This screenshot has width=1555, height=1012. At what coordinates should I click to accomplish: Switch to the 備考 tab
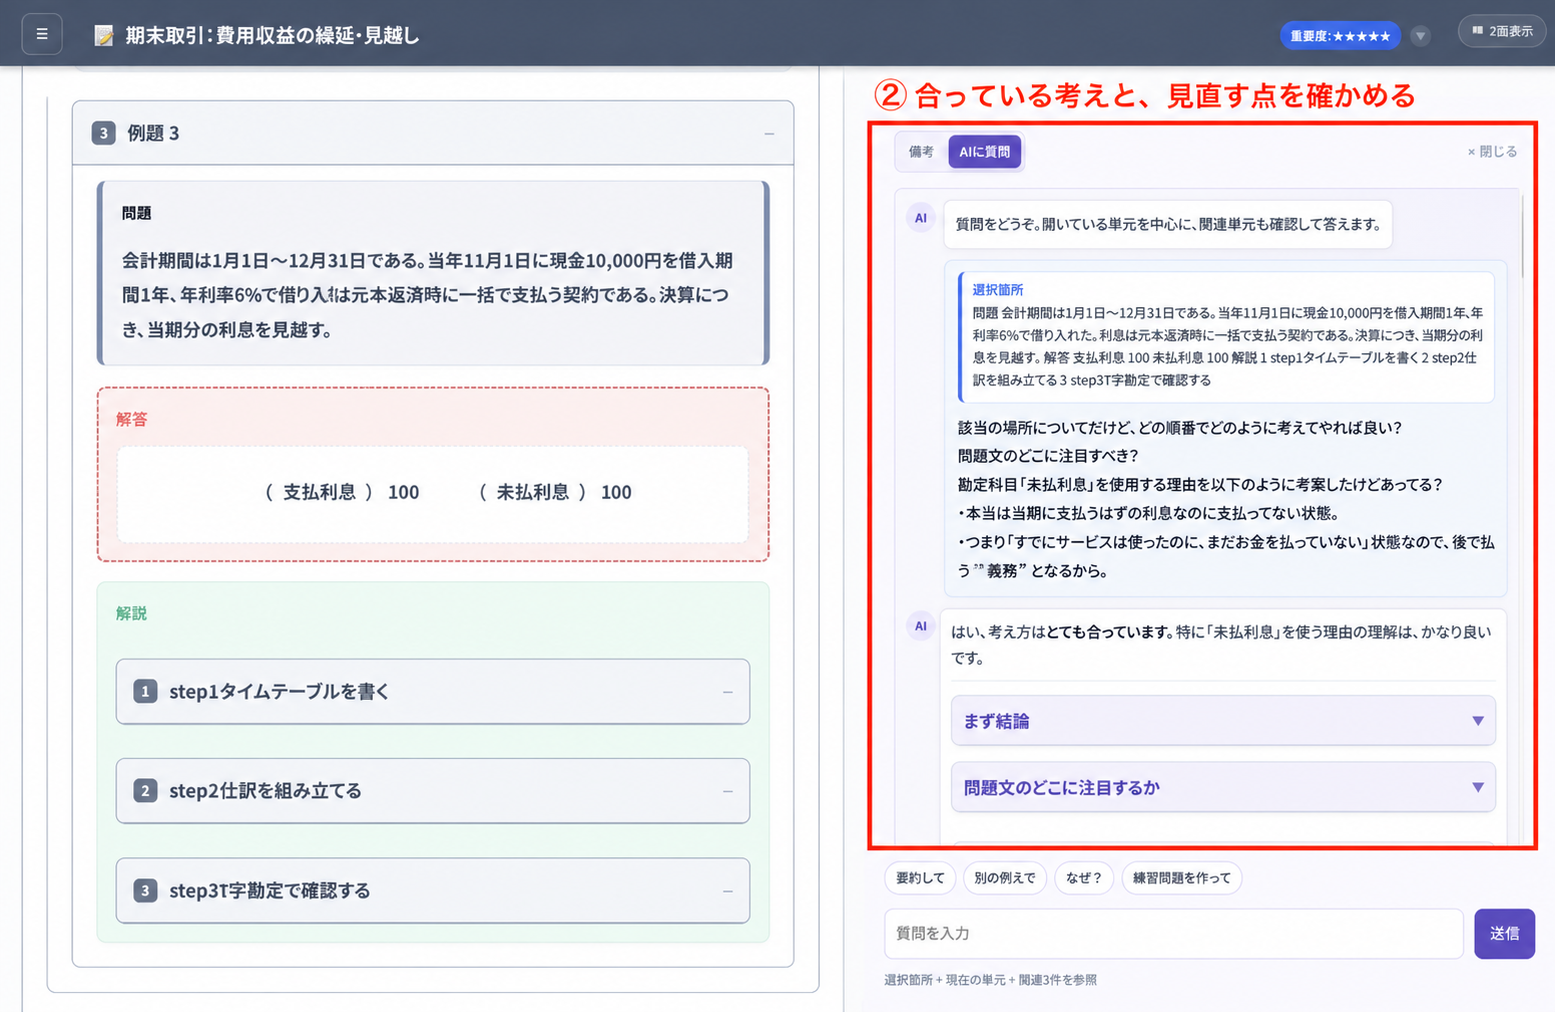pos(921,152)
